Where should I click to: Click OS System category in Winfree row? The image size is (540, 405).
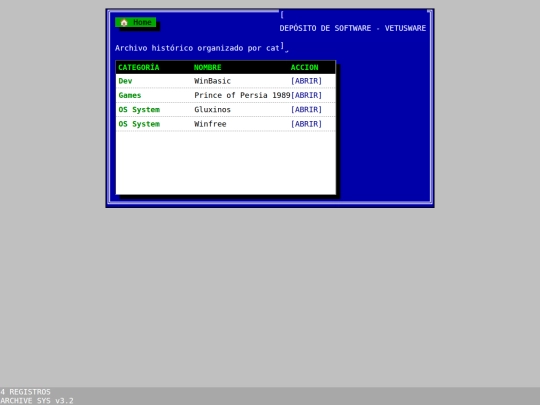pyautogui.click(x=139, y=124)
